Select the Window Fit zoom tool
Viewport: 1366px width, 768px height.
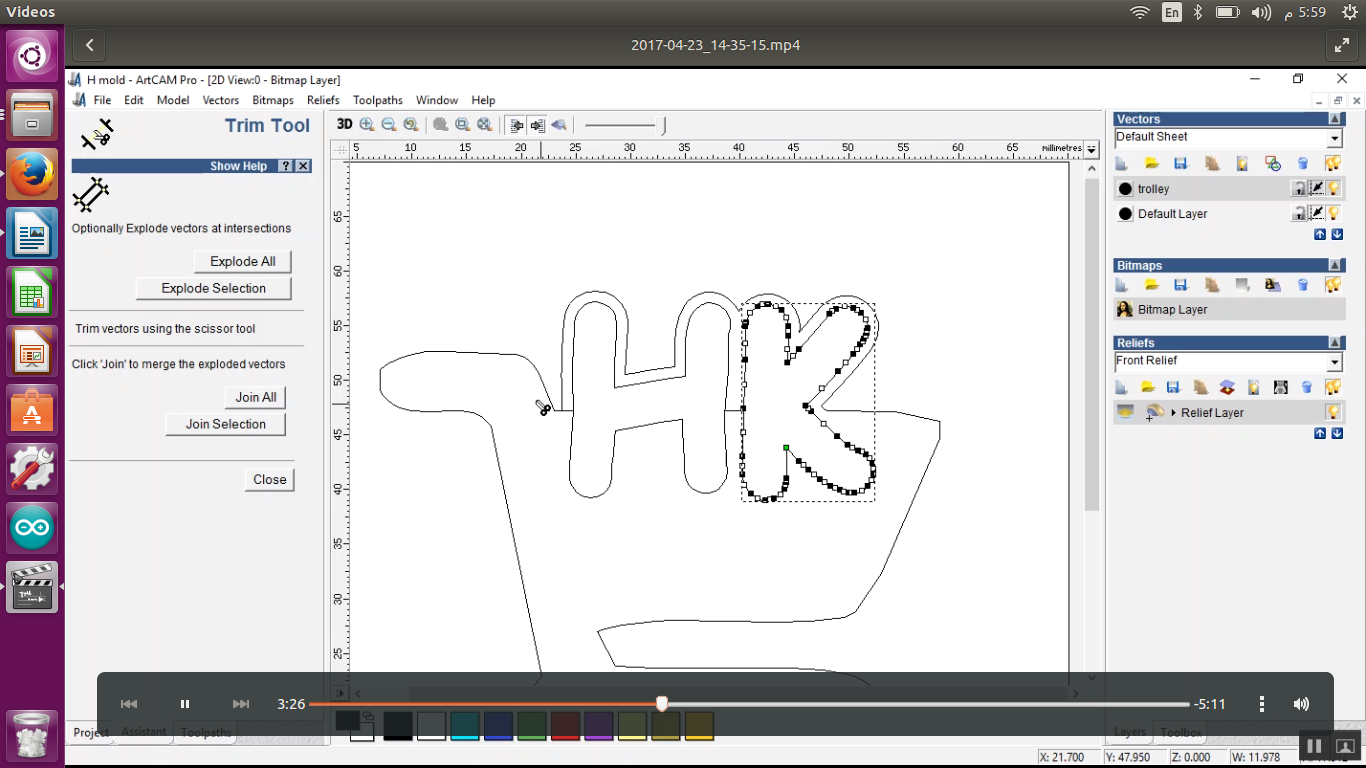click(463, 125)
